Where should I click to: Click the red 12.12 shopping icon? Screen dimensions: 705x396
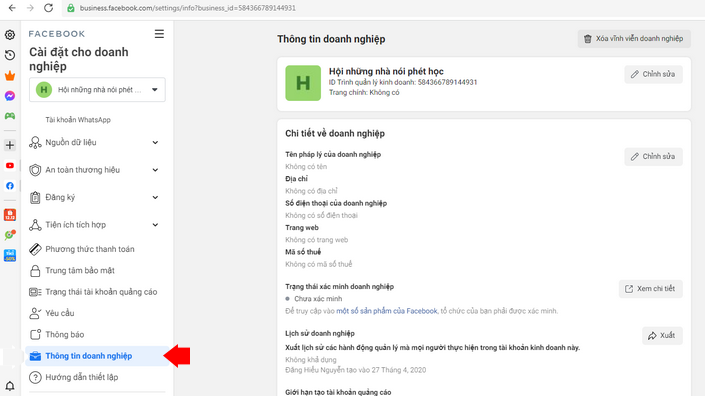point(10,215)
